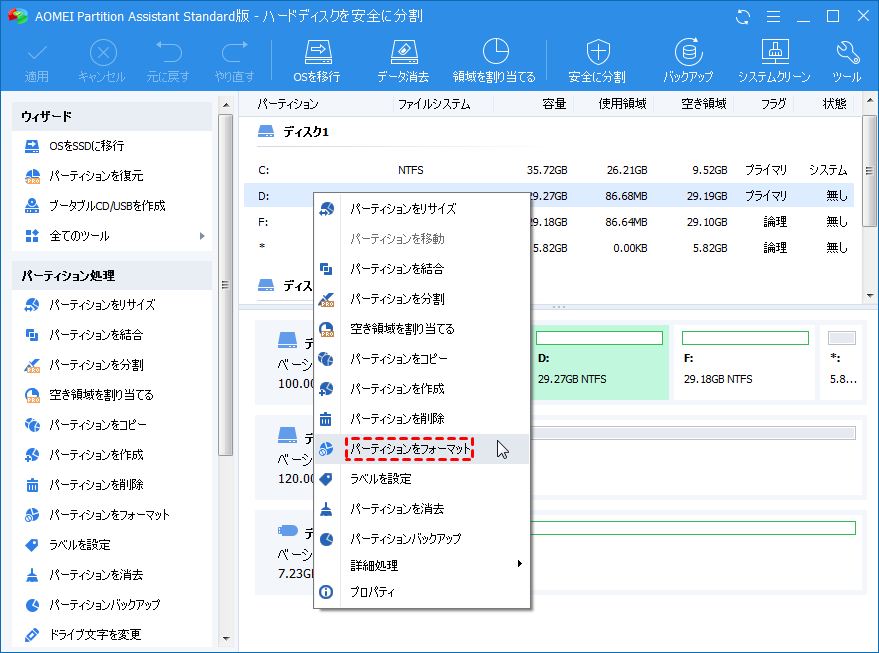Open the 領域を割り当てる toolbar tool

494,61
